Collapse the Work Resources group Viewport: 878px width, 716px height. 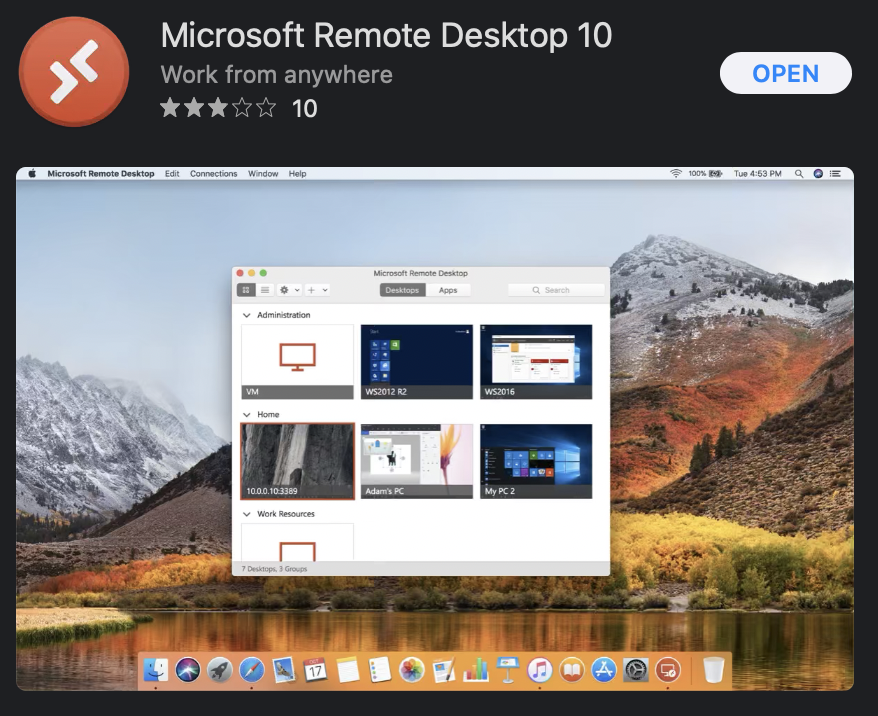246,514
